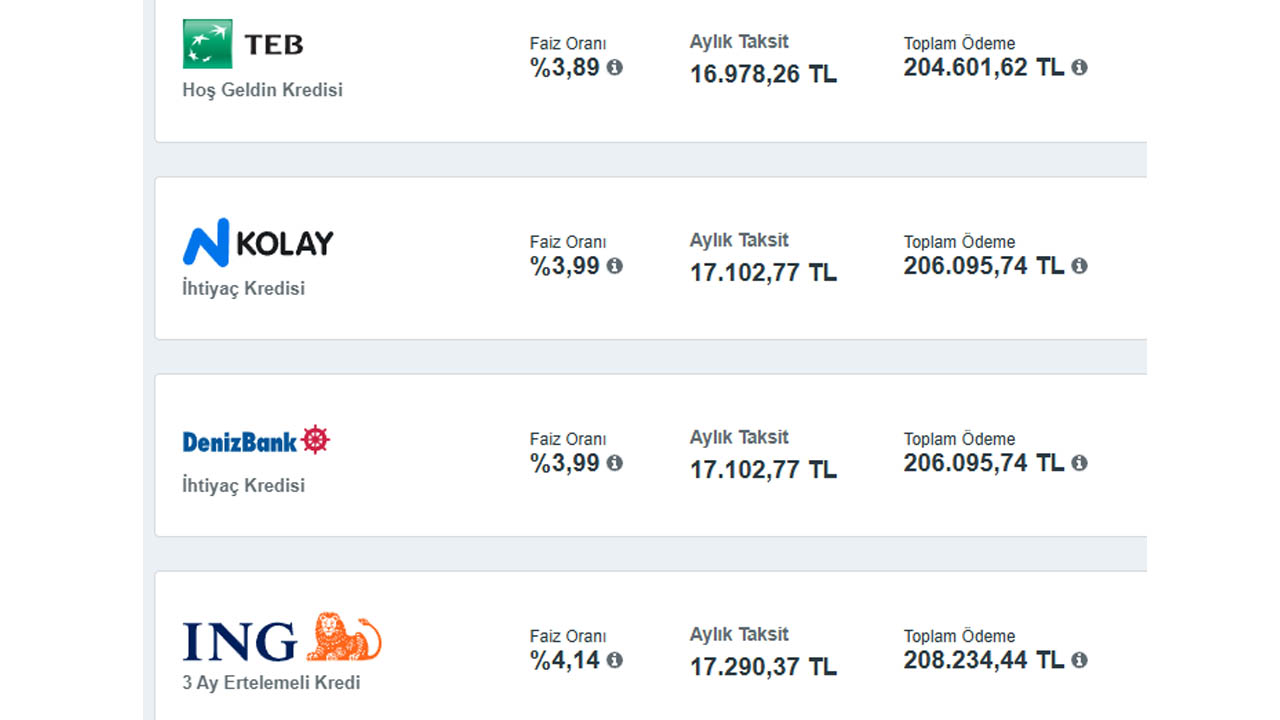Click the TEB bank logo
Viewport: 1280px width, 720px height.
tap(243, 44)
